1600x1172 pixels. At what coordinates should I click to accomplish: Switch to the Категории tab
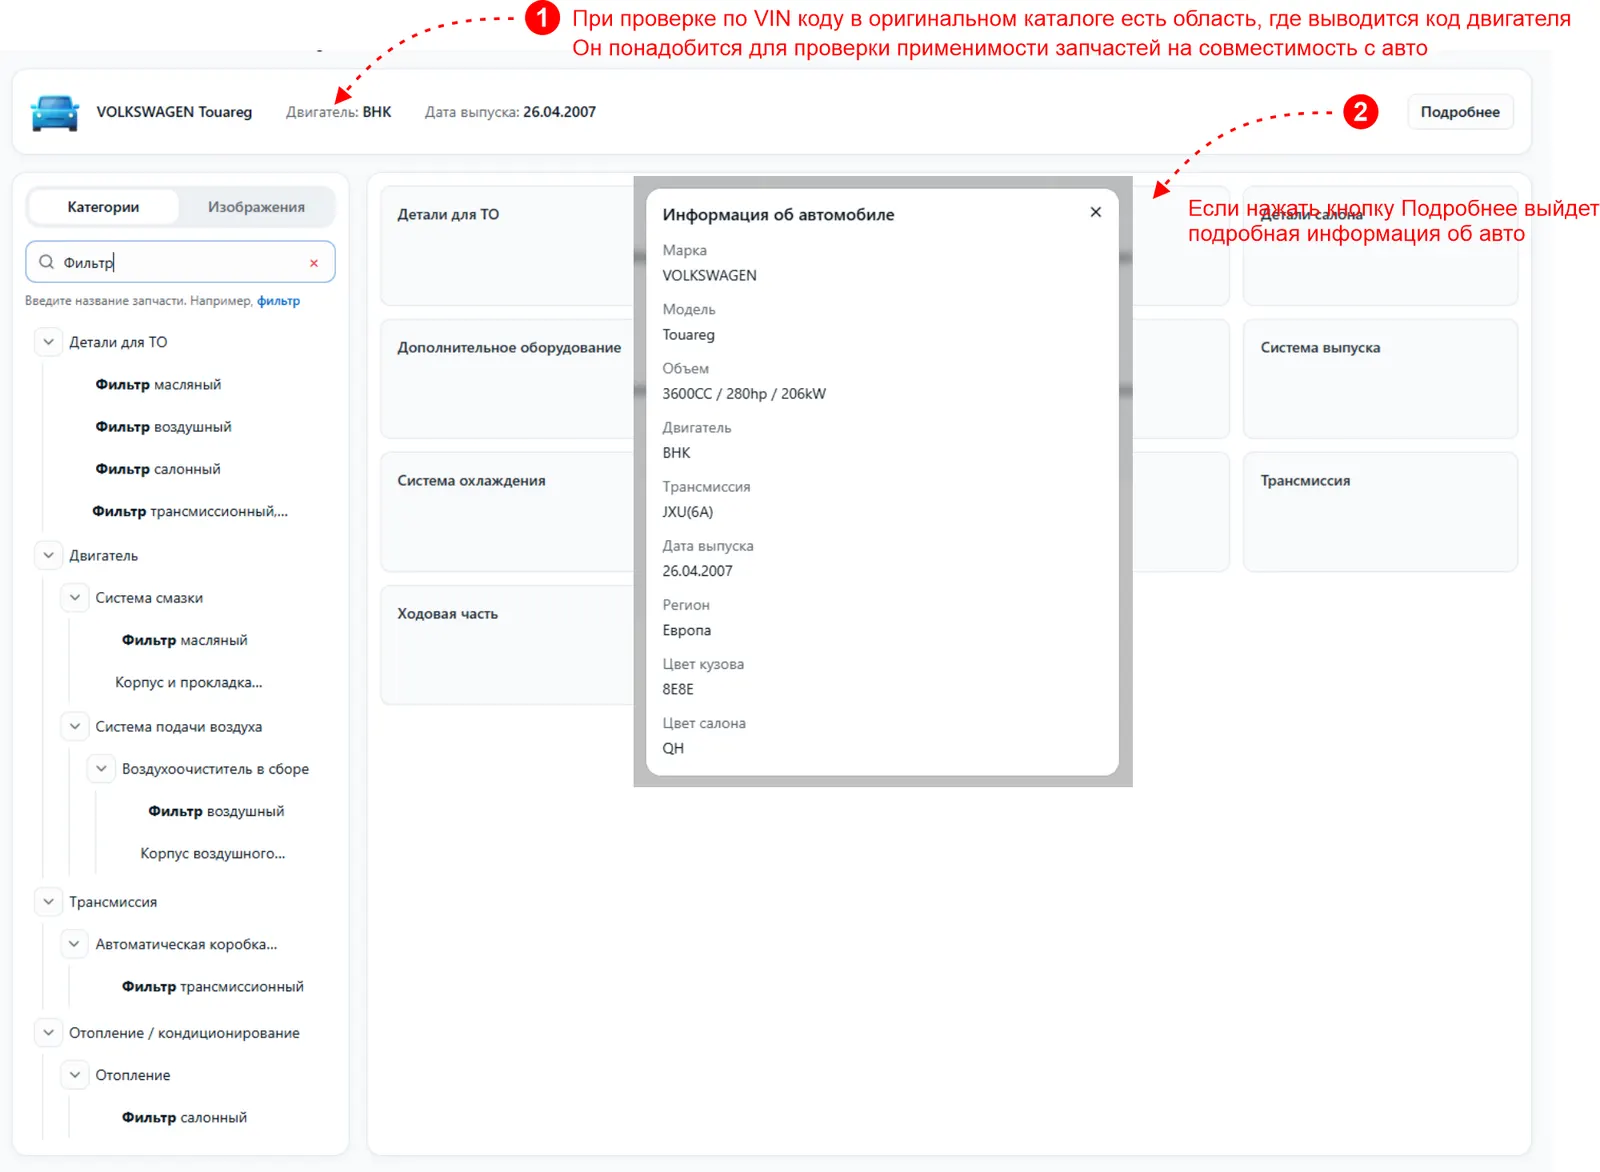click(x=103, y=207)
